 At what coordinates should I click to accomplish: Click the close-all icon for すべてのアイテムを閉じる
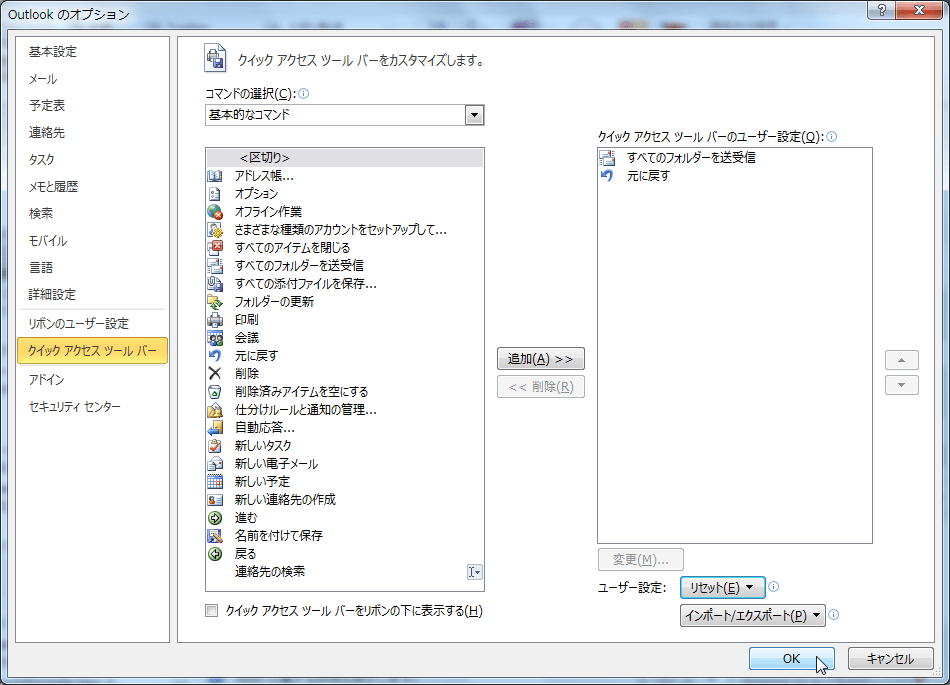pos(215,248)
